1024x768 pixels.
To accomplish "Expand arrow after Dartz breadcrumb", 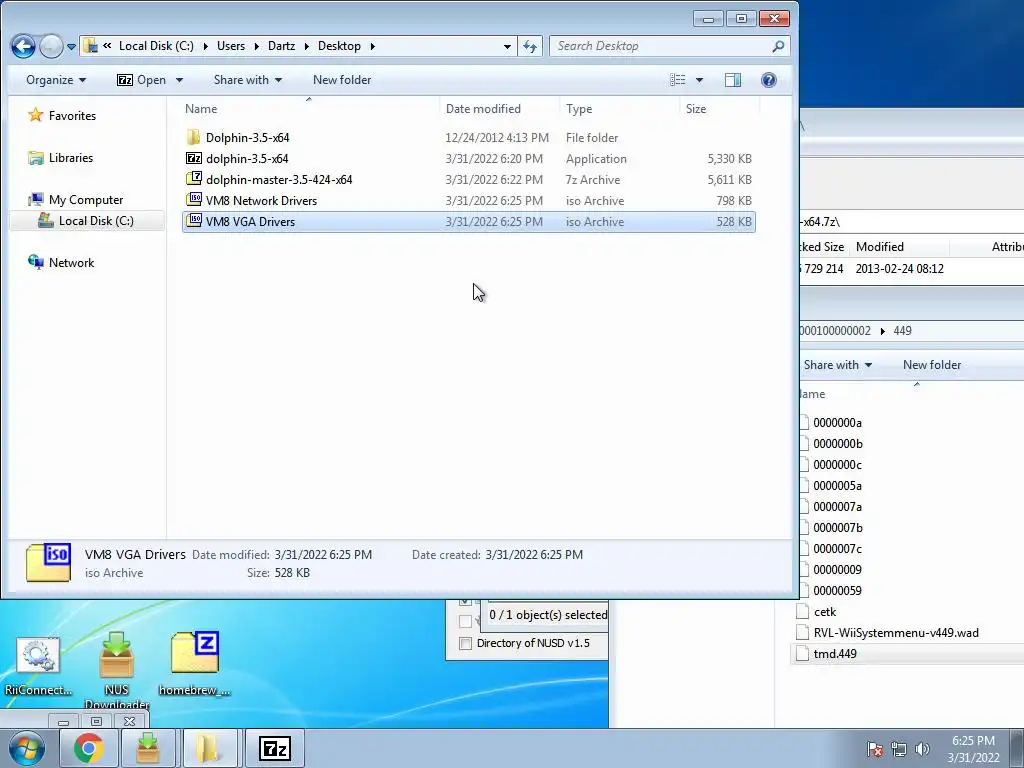I will [306, 46].
